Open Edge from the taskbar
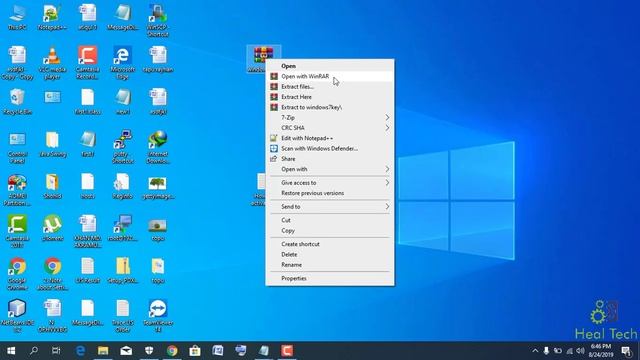This screenshot has width=640, height=360. (80, 351)
